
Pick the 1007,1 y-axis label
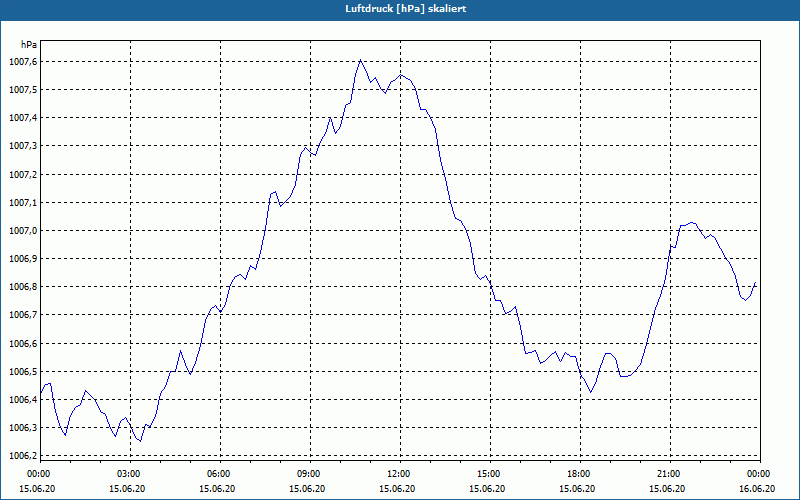tap(22, 203)
